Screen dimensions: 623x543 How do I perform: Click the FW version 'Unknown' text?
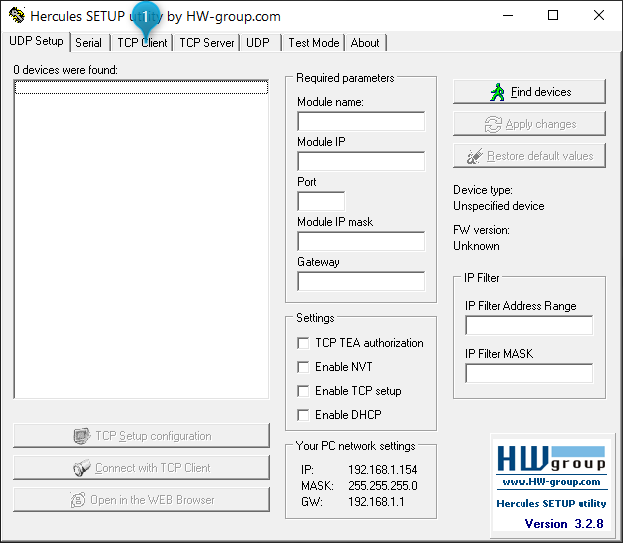(476, 246)
